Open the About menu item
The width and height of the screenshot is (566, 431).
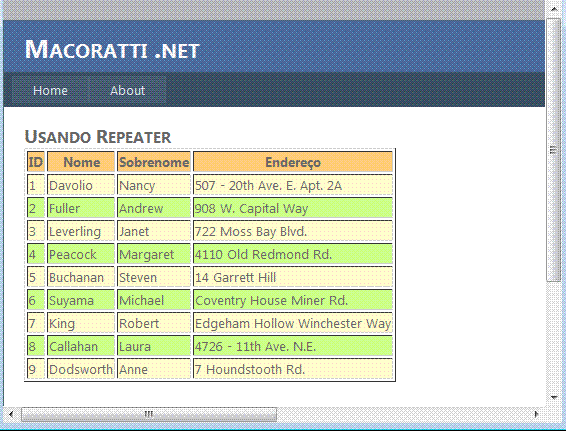(x=127, y=90)
